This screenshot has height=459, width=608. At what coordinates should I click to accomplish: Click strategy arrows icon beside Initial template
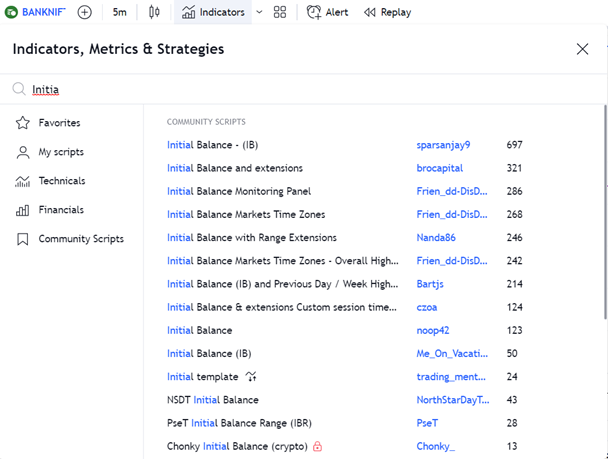coord(251,376)
